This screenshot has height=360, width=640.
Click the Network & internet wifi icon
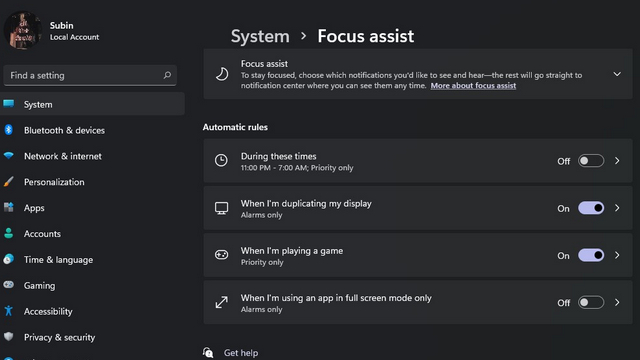click(x=9, y=156)
